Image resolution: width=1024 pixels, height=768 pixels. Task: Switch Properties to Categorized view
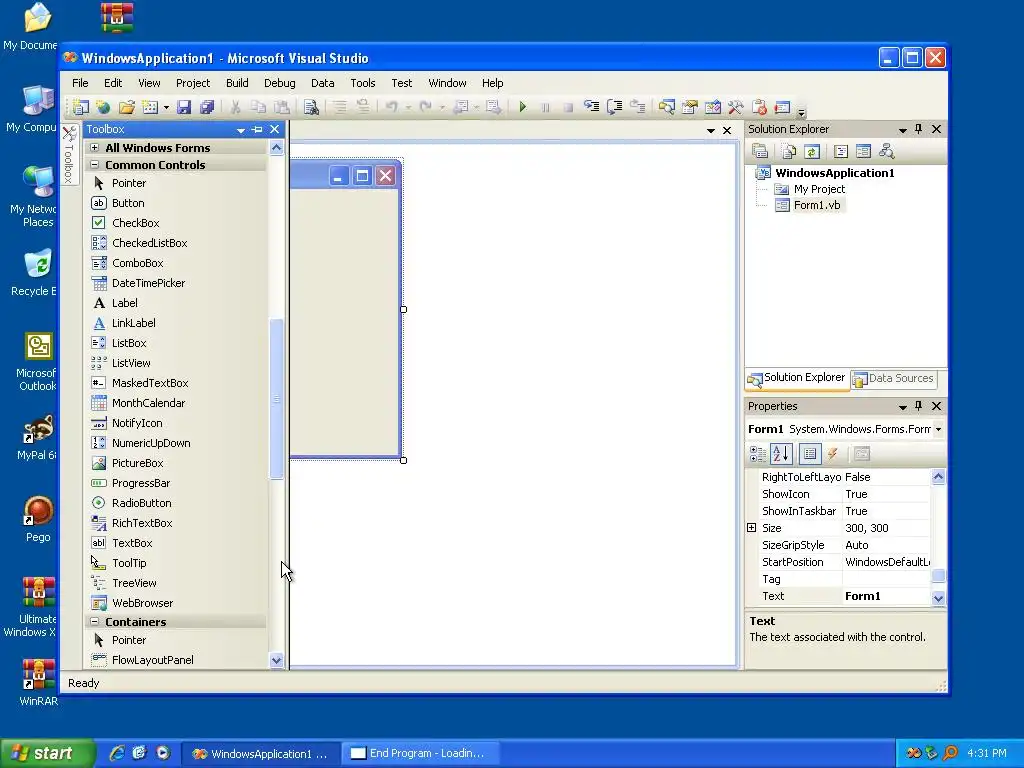[758, 454]
